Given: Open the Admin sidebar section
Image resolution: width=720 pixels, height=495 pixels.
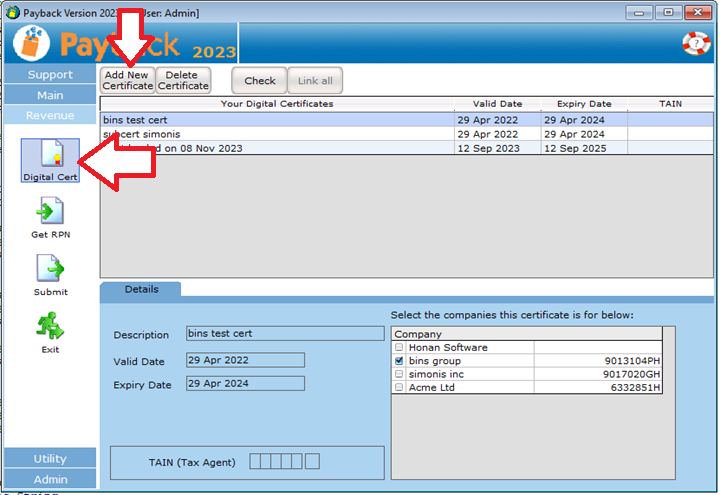Looking at the screenshot, I should (x=50, y=479).
